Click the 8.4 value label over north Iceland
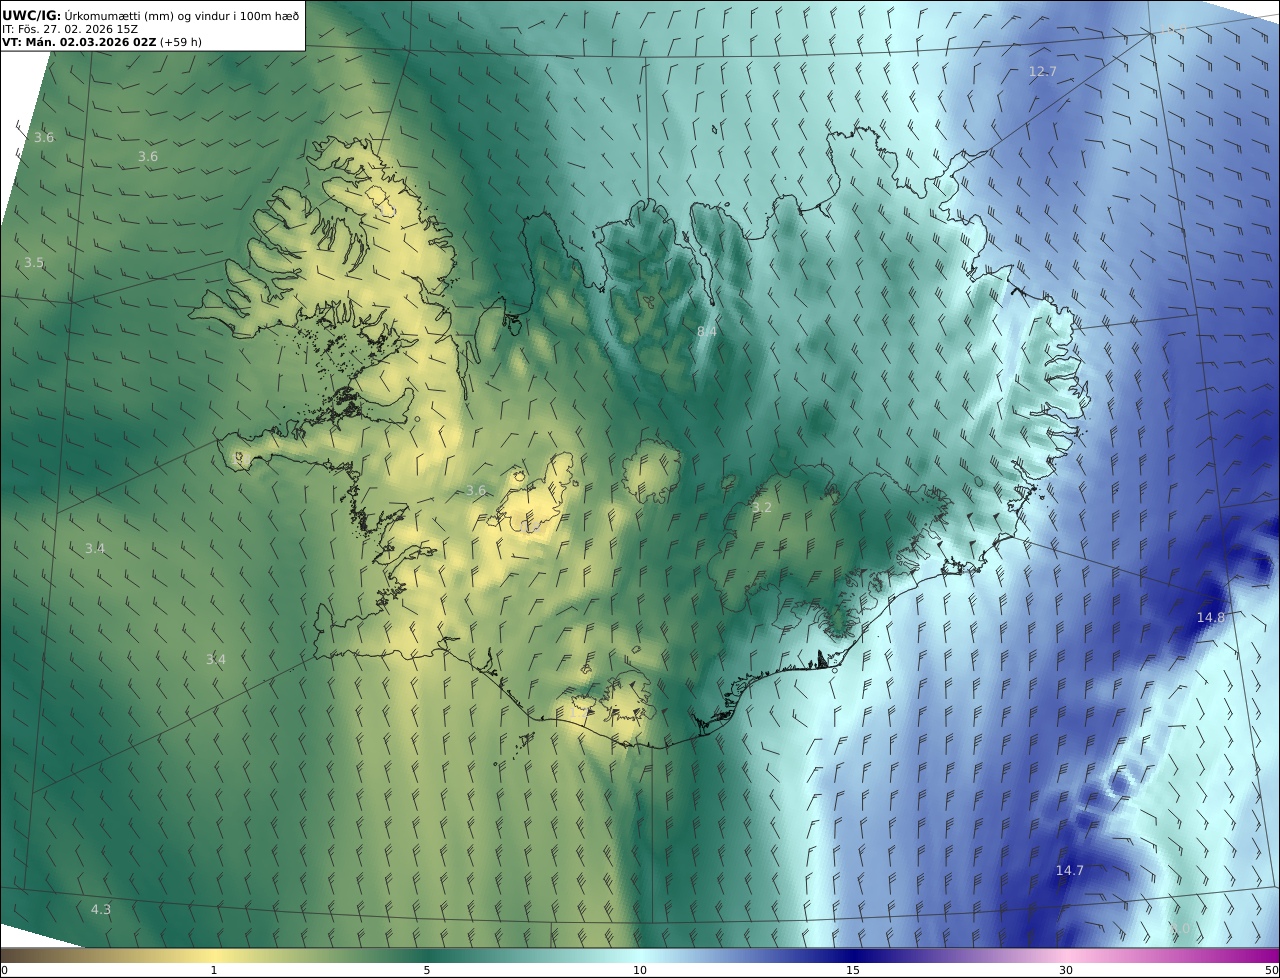The image size is (1280, 978). 707,331
